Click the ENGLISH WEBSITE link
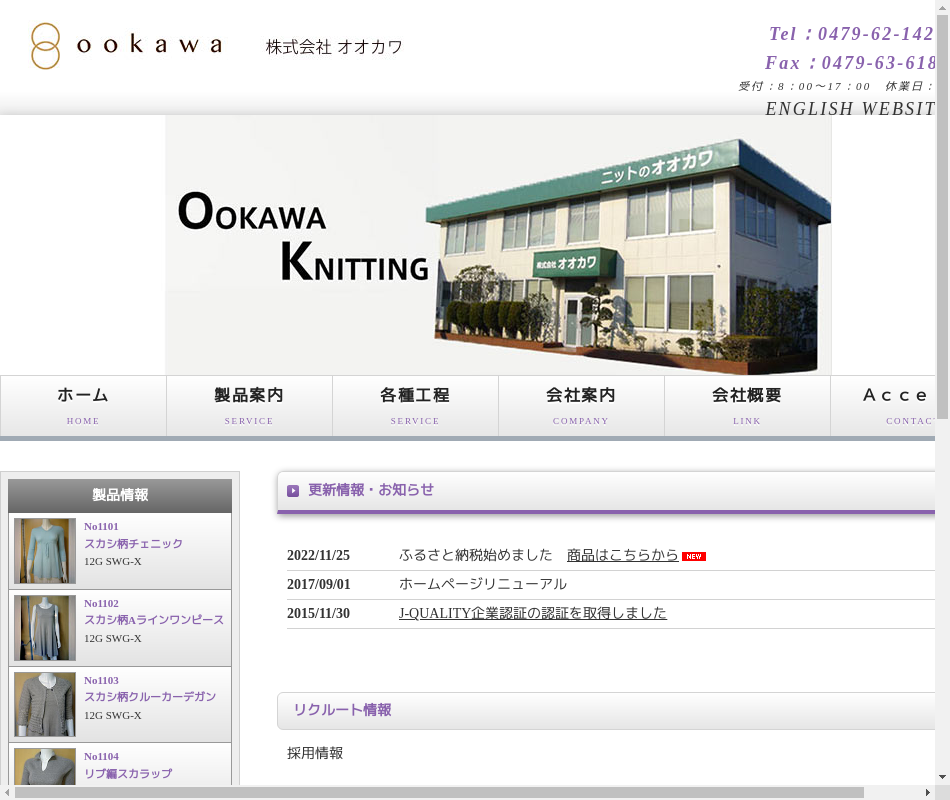This screenshot has height=800, width=950. [850, 109]
